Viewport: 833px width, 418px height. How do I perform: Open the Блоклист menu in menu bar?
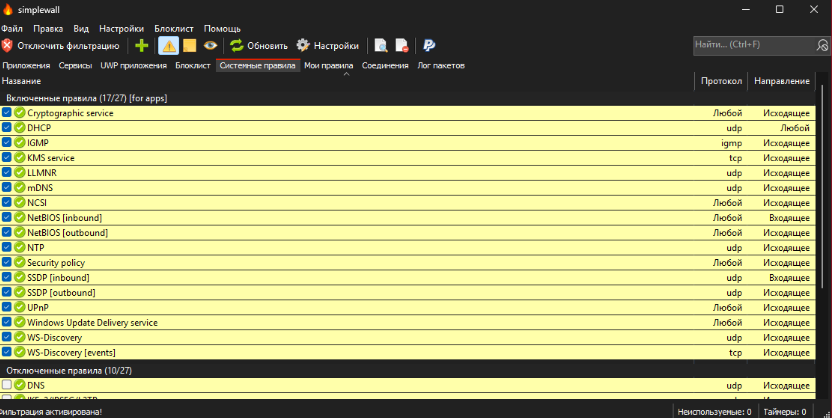(x=174, y=29)
